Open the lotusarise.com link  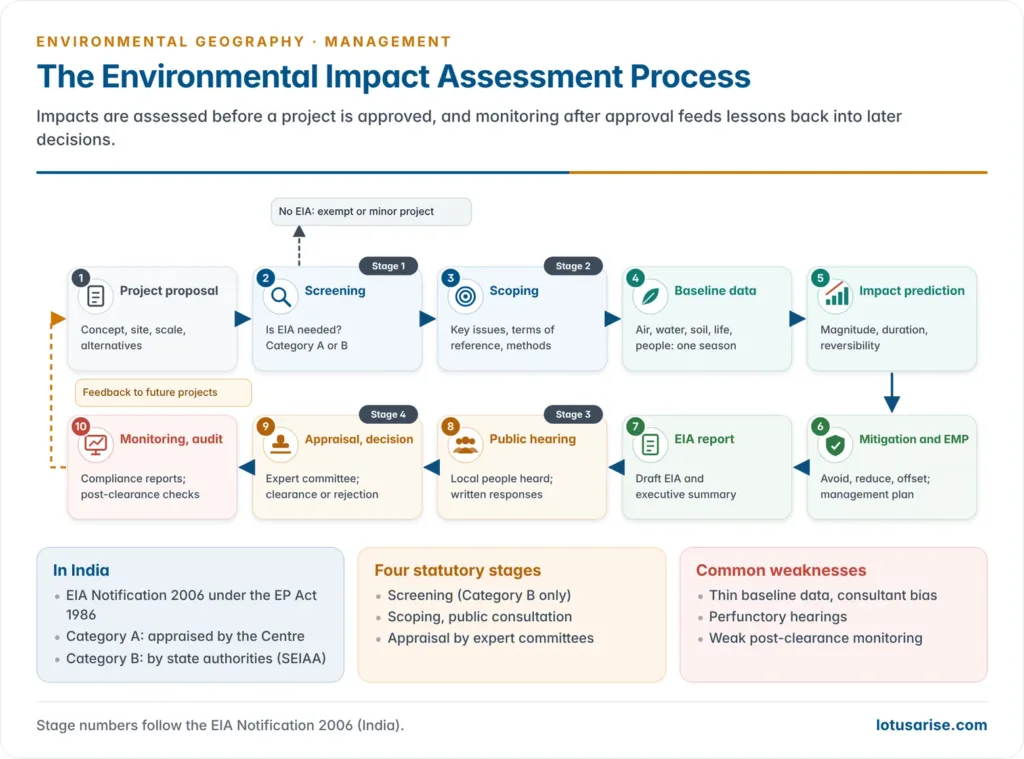tap(931, 725)
